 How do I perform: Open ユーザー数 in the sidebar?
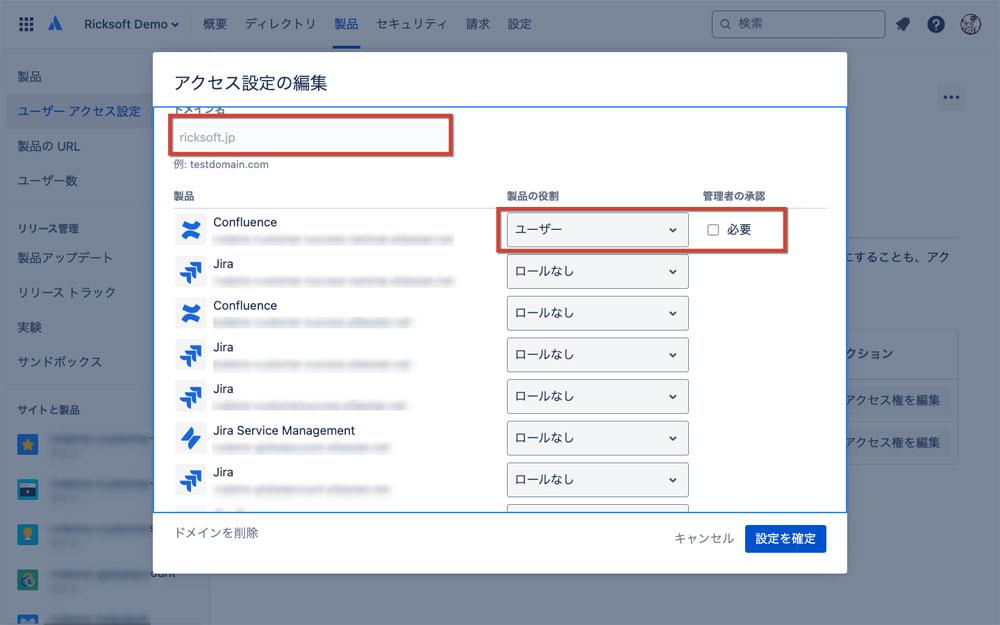click(48, 180)
